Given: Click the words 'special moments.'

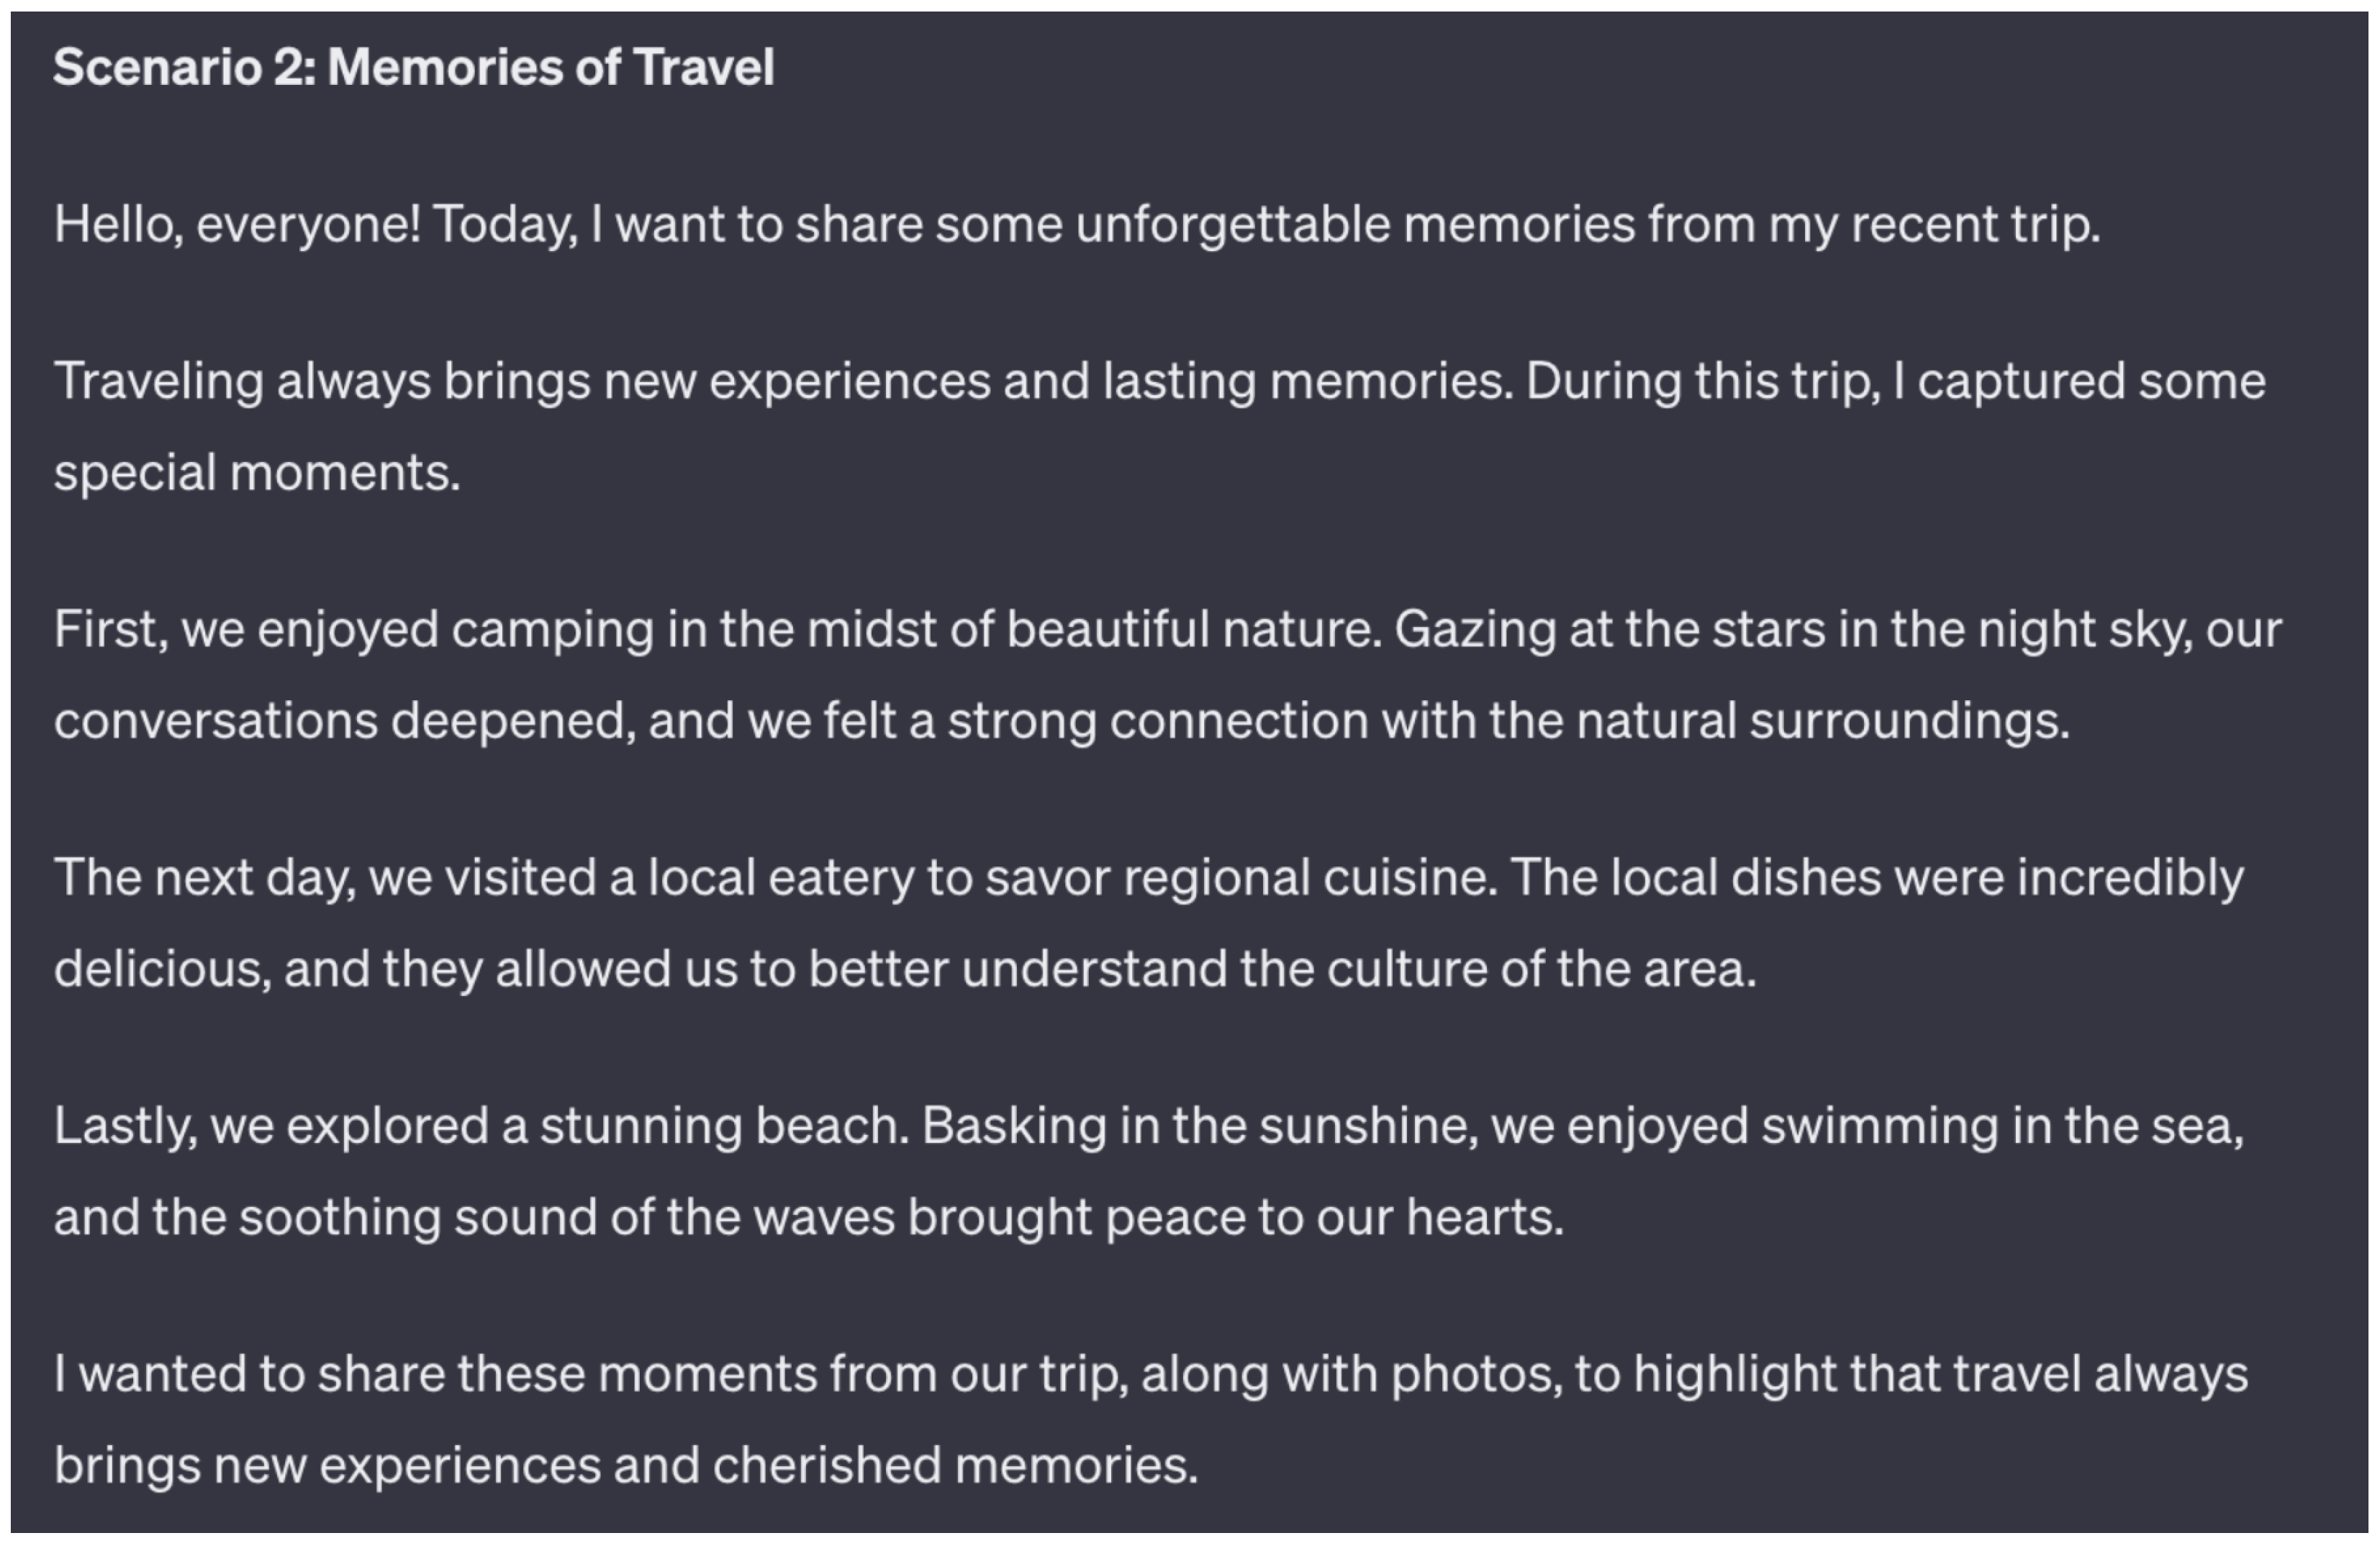Looking at the screenshot, I should [x=257, y=472].
